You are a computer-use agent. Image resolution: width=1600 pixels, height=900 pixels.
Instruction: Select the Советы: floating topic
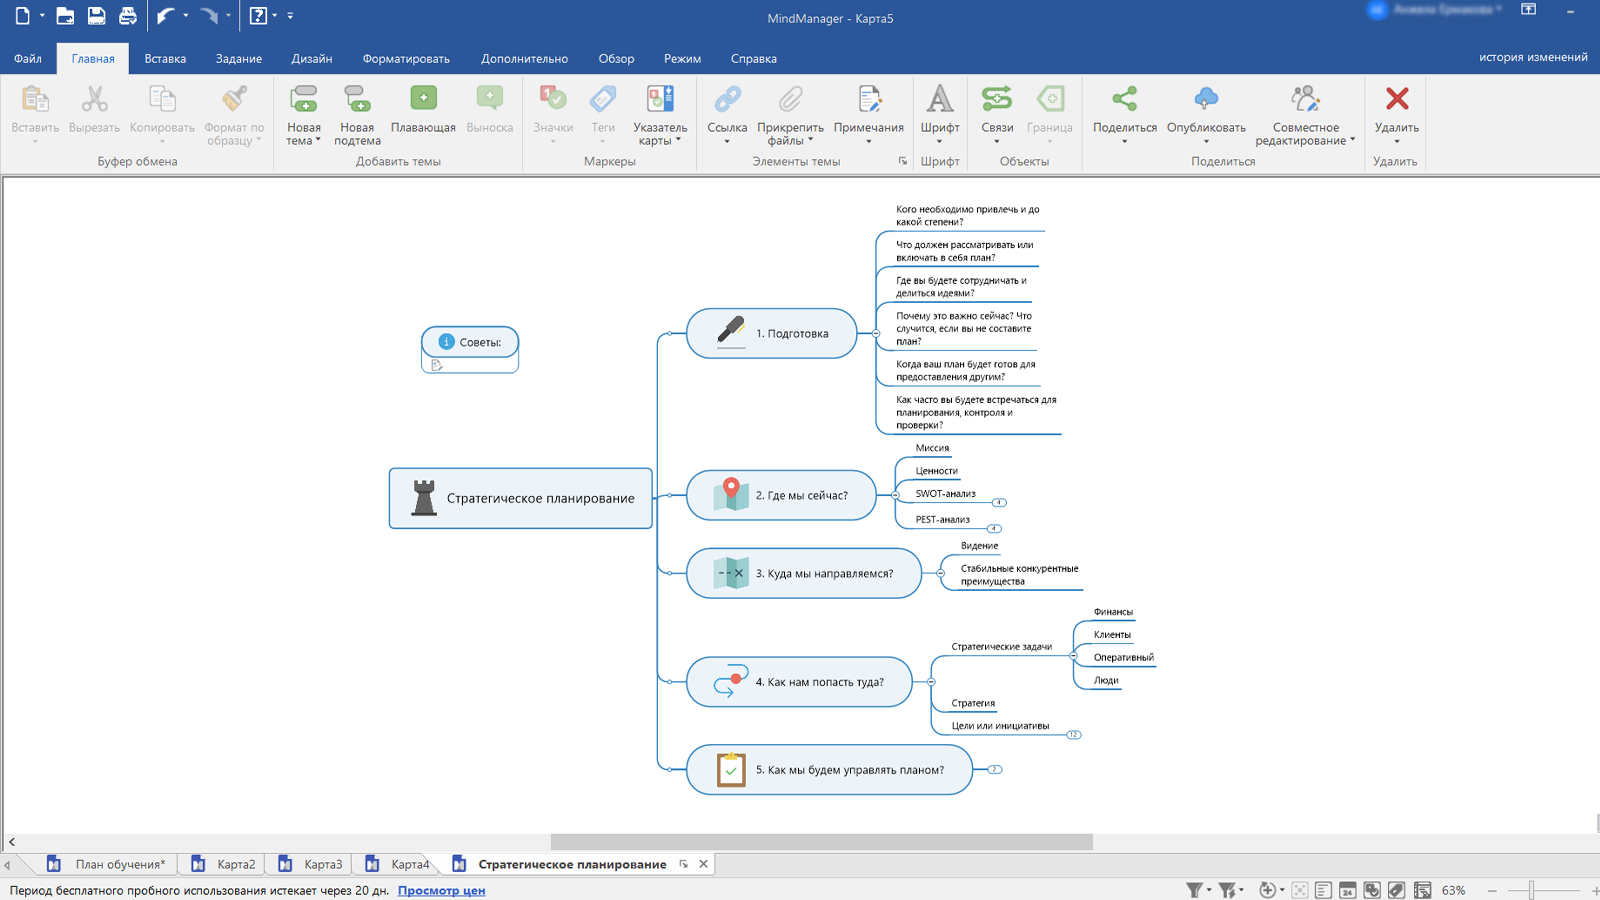[470, 342]
